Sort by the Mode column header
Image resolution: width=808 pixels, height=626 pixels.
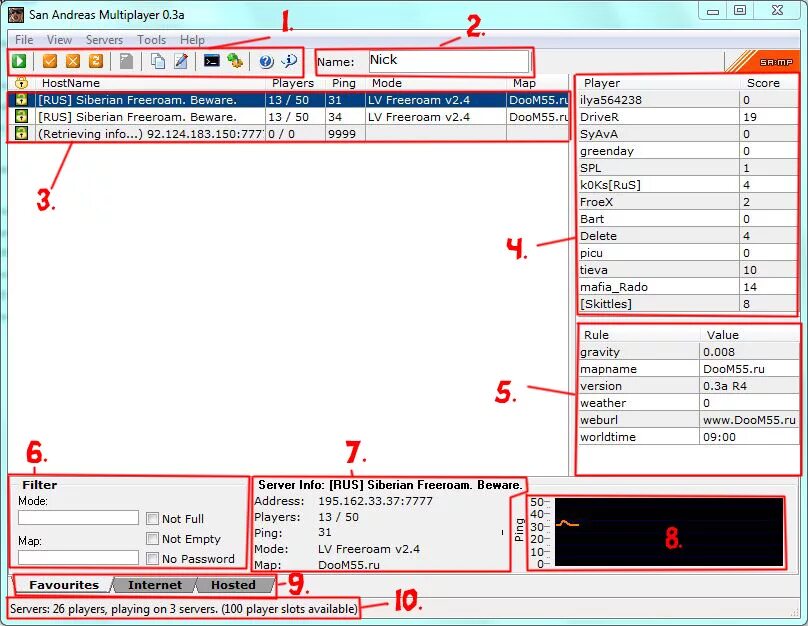pyautogui.click(x=436, y=83)
